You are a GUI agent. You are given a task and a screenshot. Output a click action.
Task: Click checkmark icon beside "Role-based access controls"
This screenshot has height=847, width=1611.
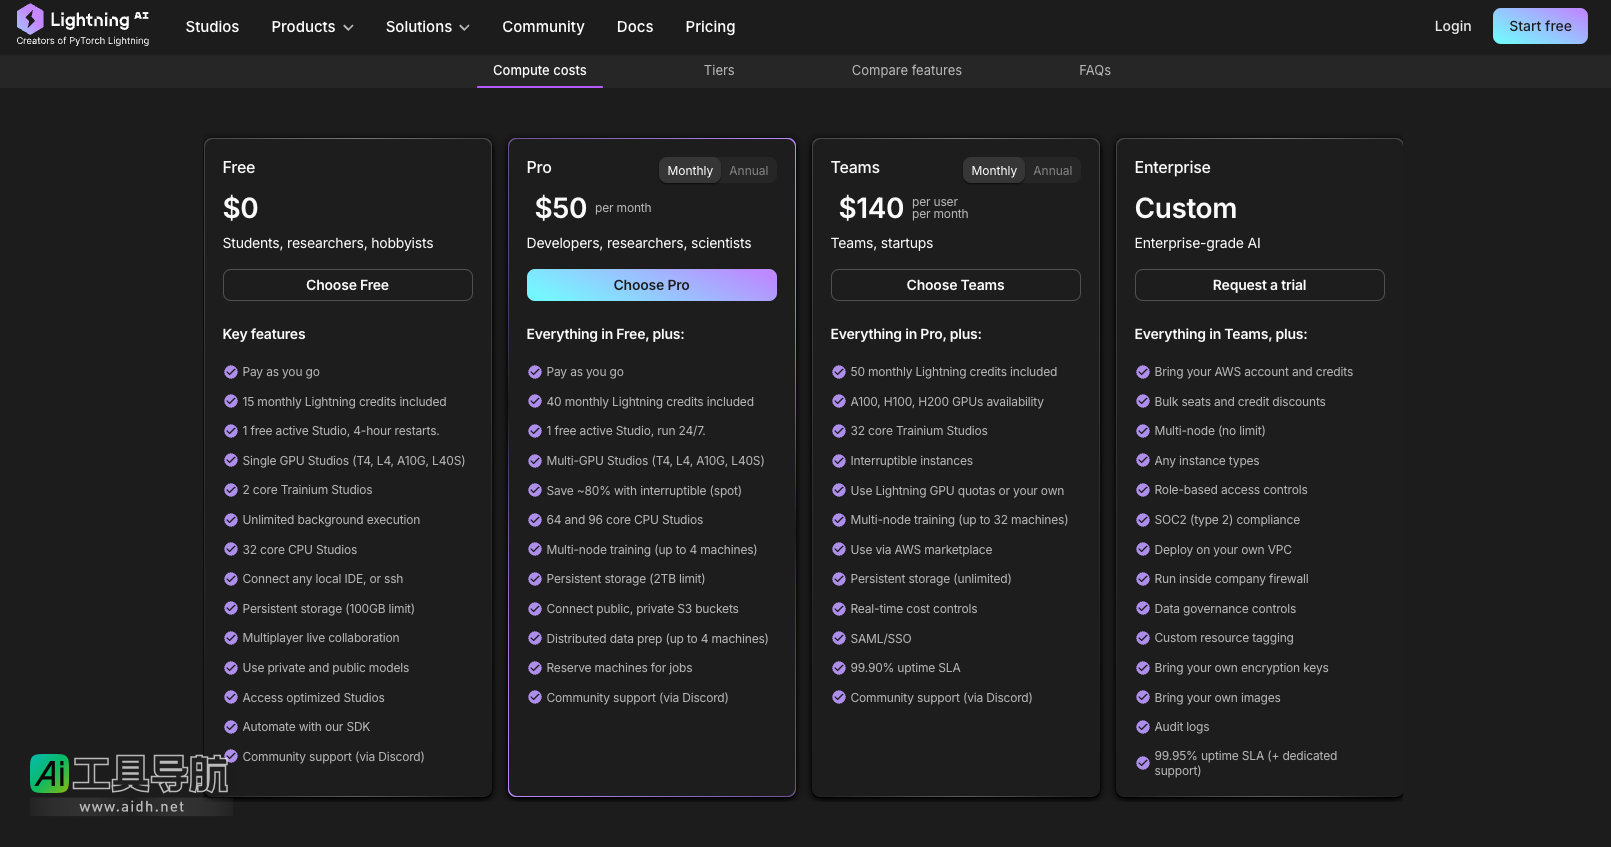pos(1143,490)
